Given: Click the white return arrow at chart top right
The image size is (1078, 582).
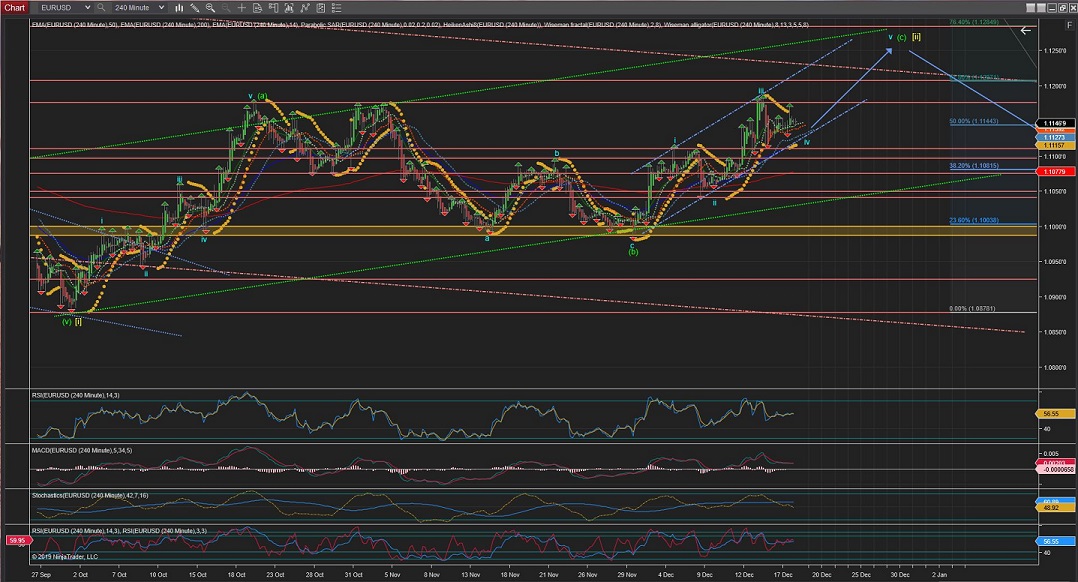Looking at the screenshot, I should click(x=1025, y=30).
